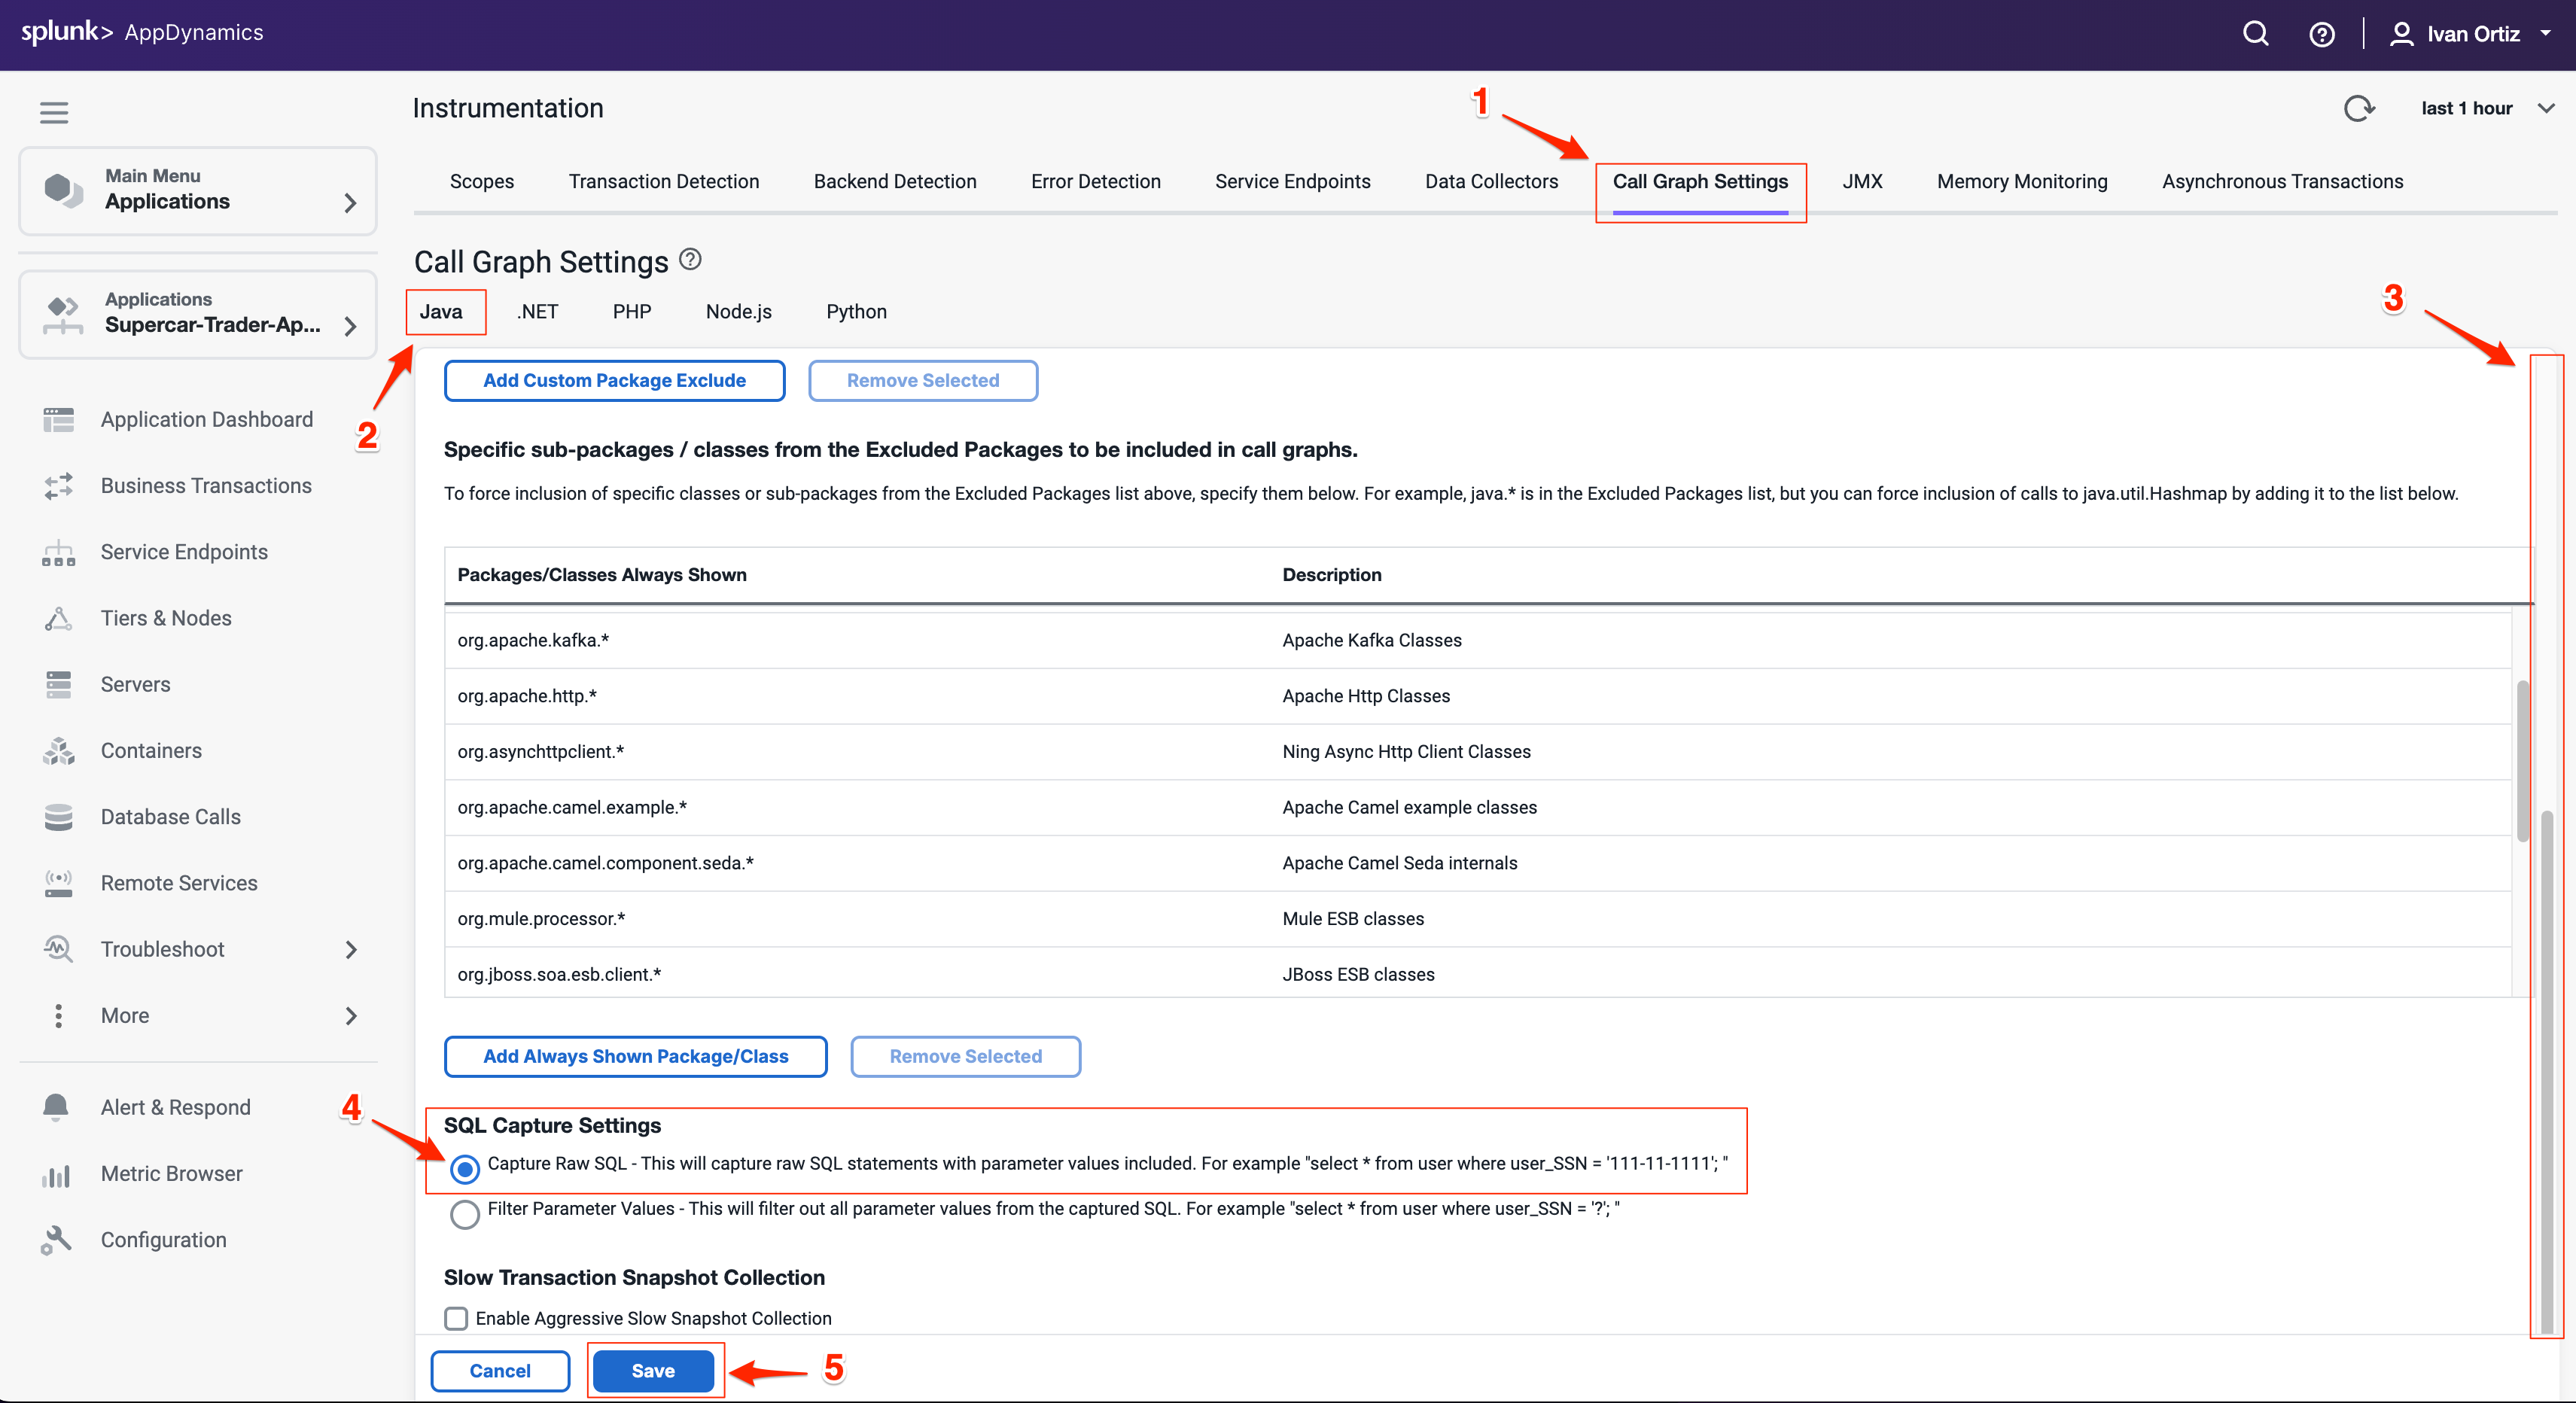Refresh the page using the refresh icon
Screen dimensions: 2576x1403
pyautogui.click(x=2360, y=108)
